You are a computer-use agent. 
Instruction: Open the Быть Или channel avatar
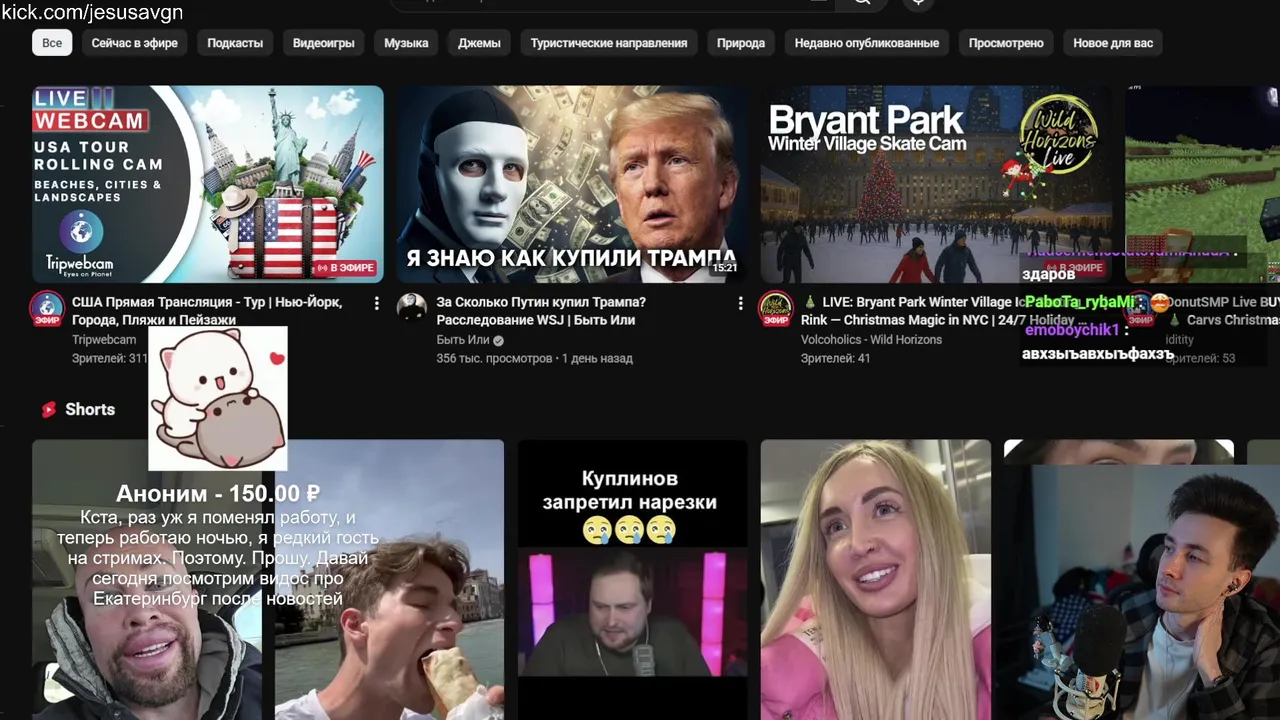point(412,307)
